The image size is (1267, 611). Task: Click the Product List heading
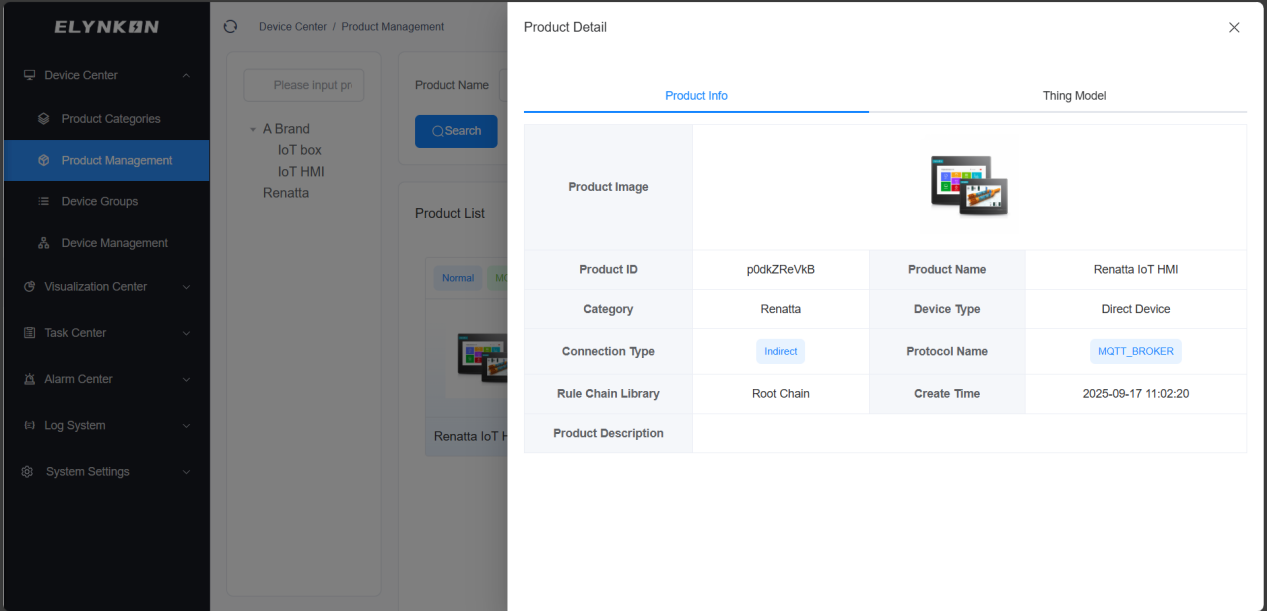450,213
